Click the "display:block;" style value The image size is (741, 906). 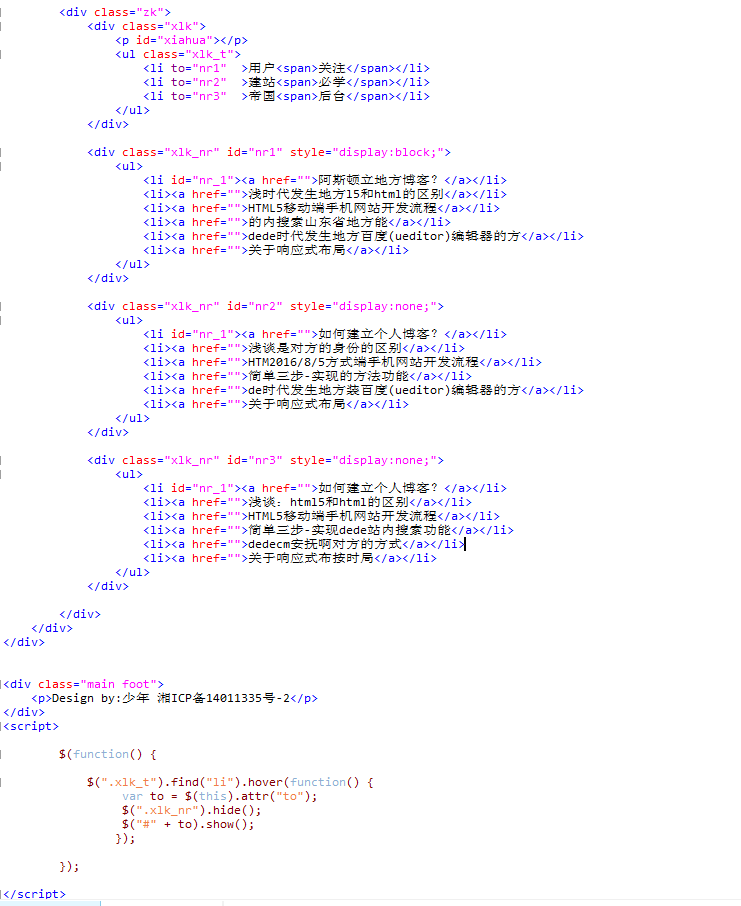pos(388,152)
